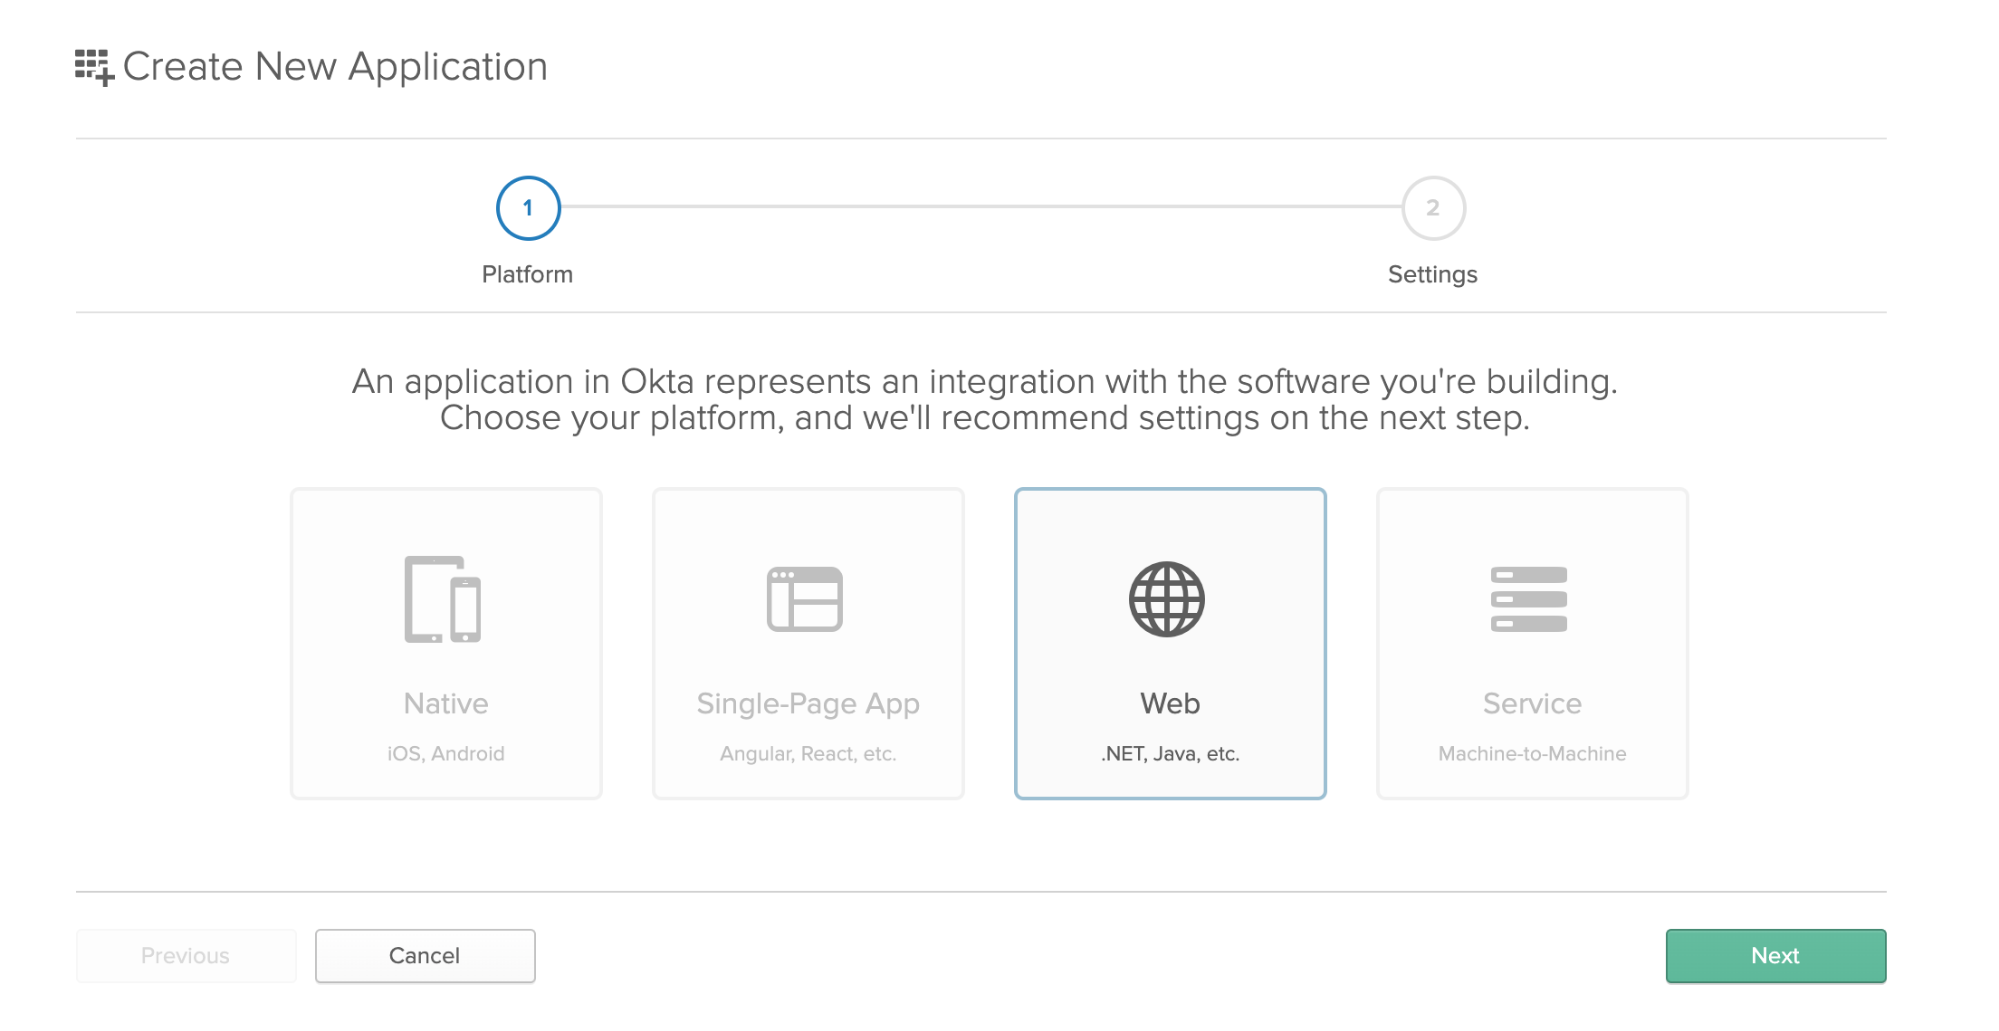Choose the Native platform title

[446, 704]
